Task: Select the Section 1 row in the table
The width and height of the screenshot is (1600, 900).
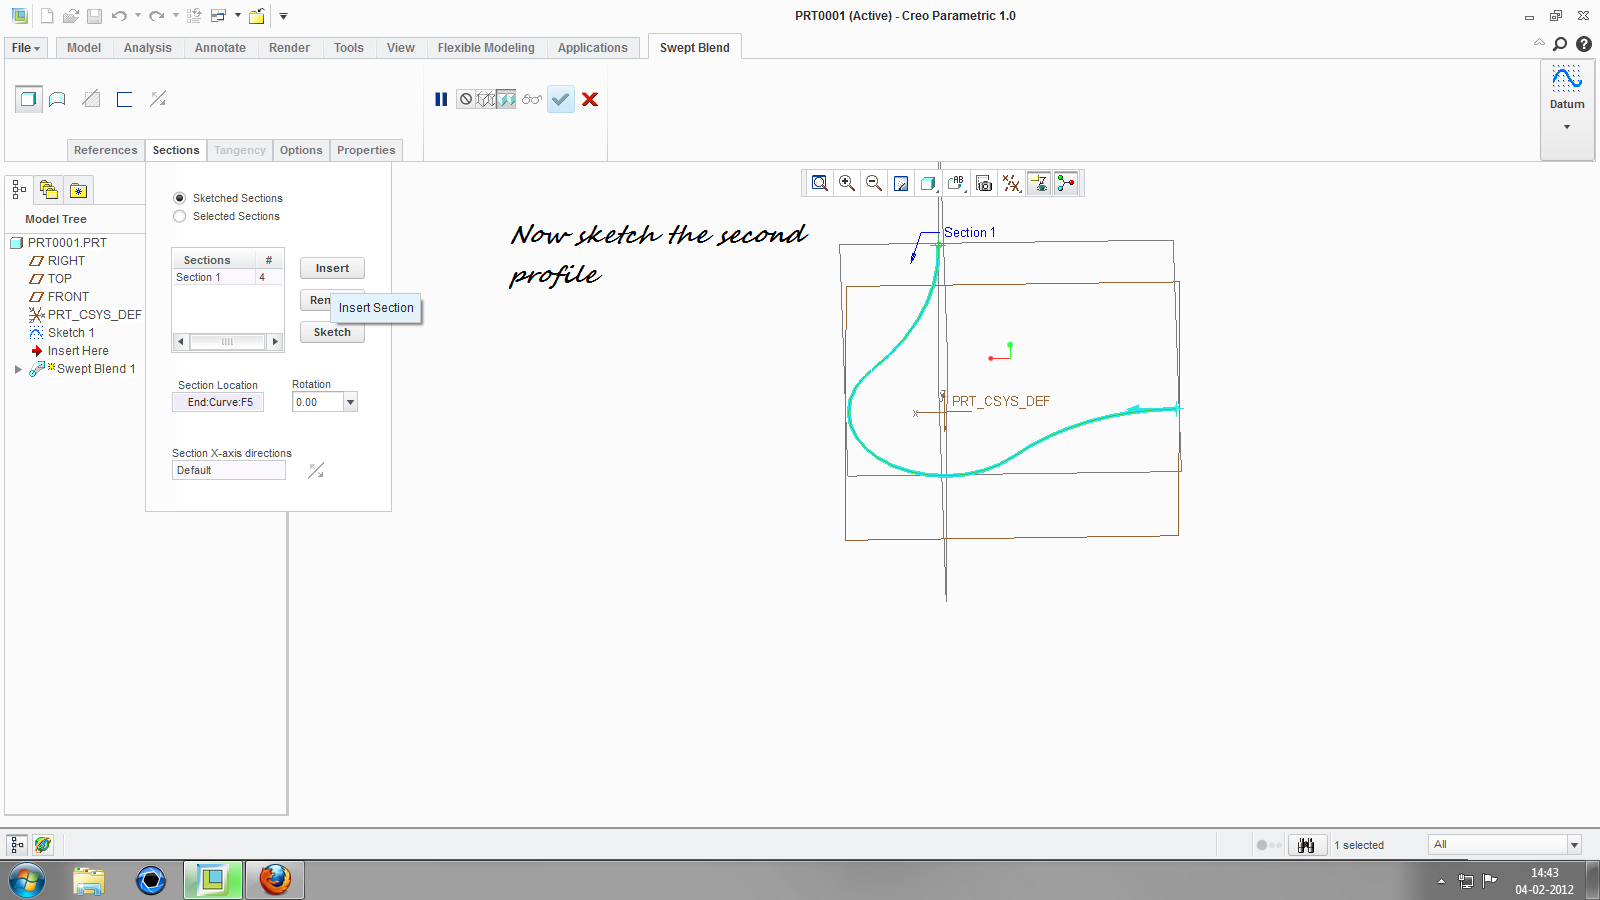Action: [228, 277]
